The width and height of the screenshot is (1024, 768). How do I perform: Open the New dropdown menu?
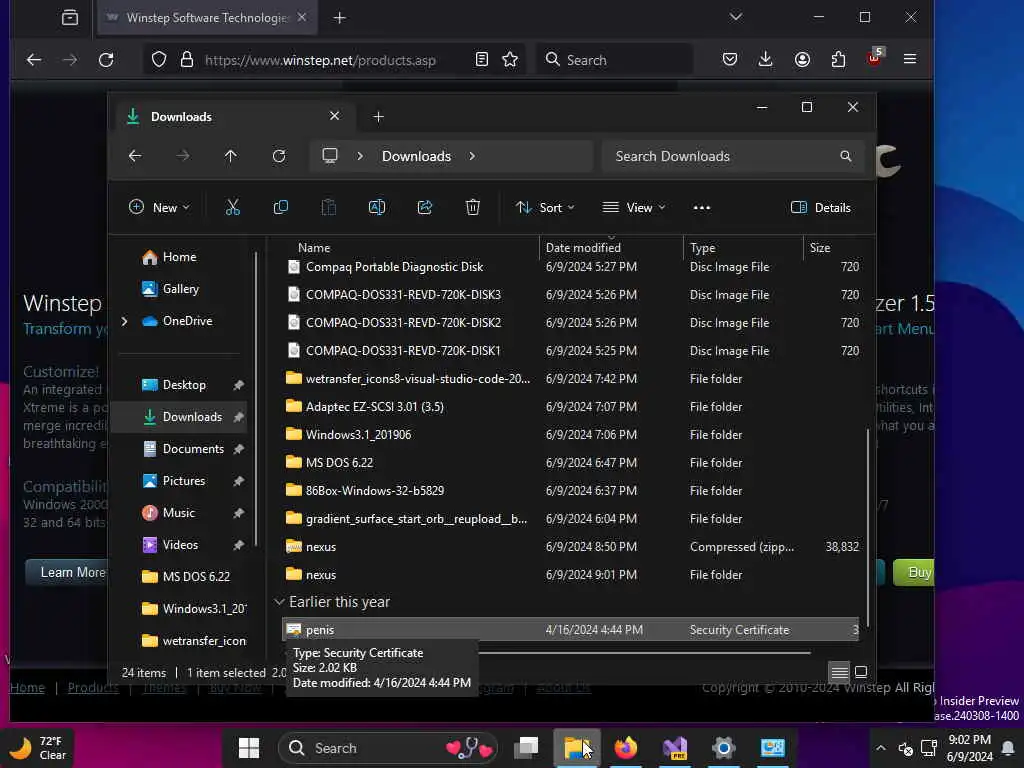159,208
